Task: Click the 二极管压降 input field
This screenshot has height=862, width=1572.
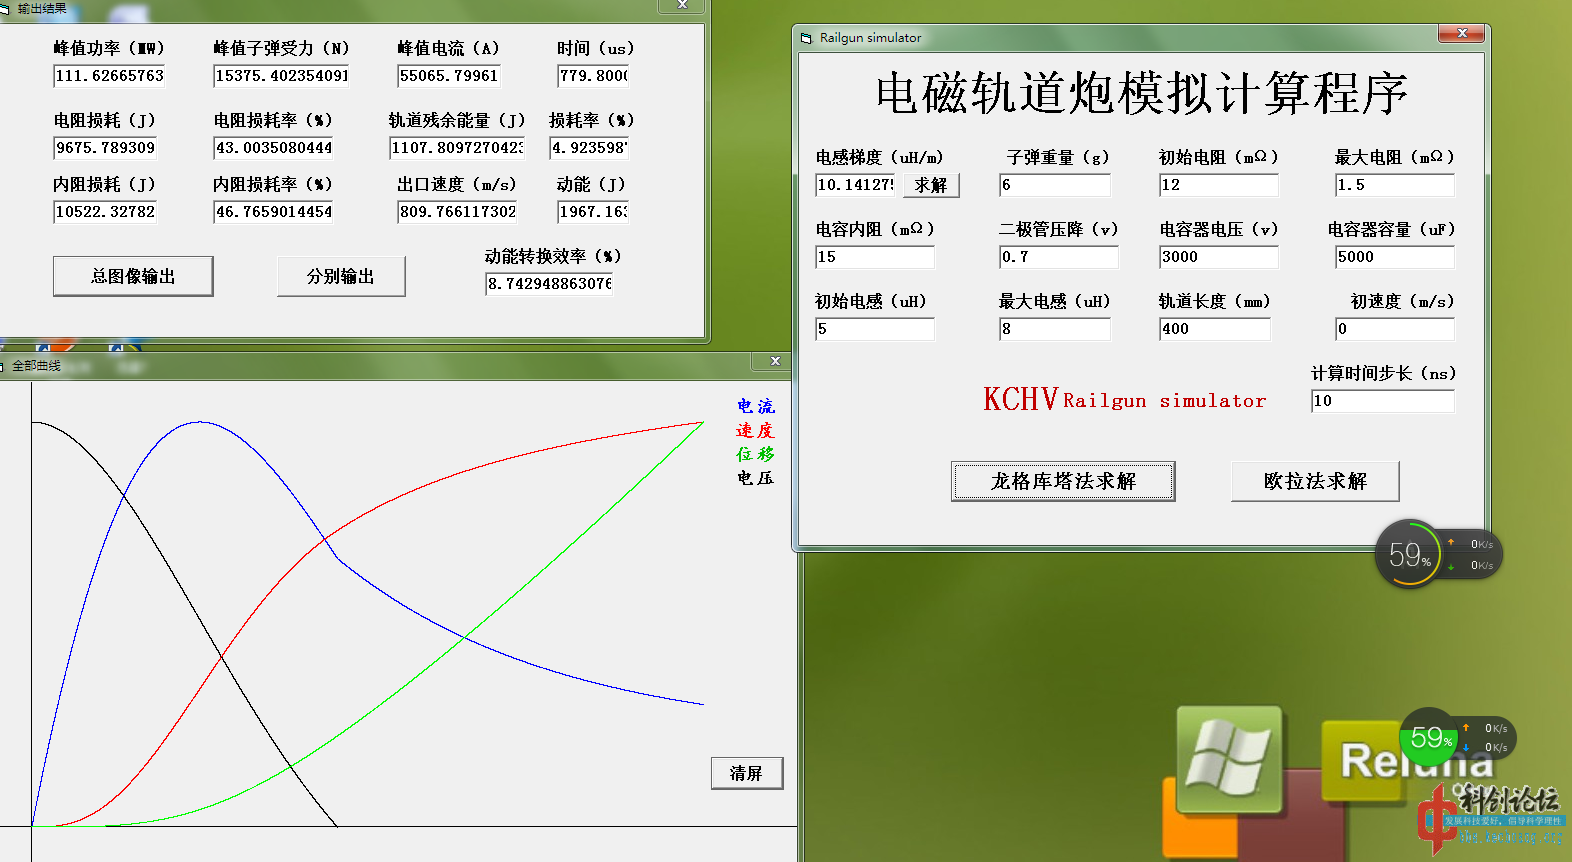Action: pos(1059,257)
